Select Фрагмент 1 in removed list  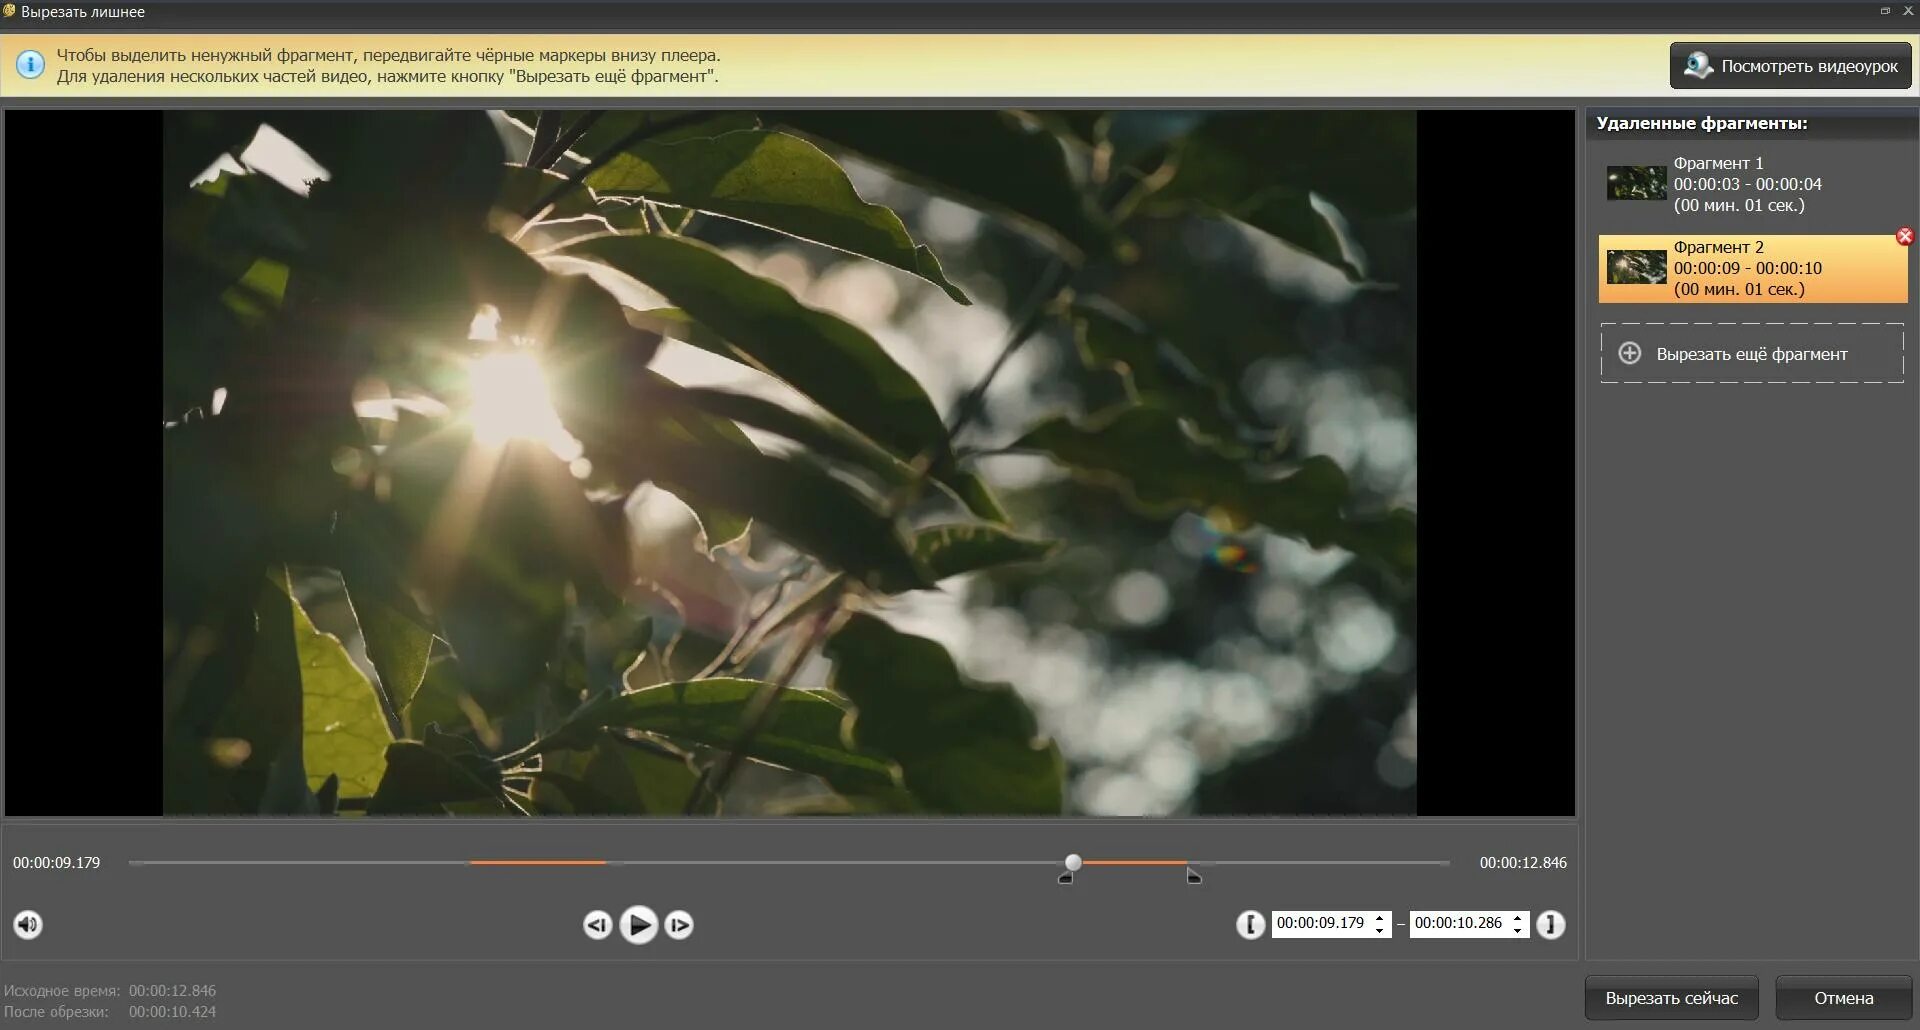(1752, 184)
